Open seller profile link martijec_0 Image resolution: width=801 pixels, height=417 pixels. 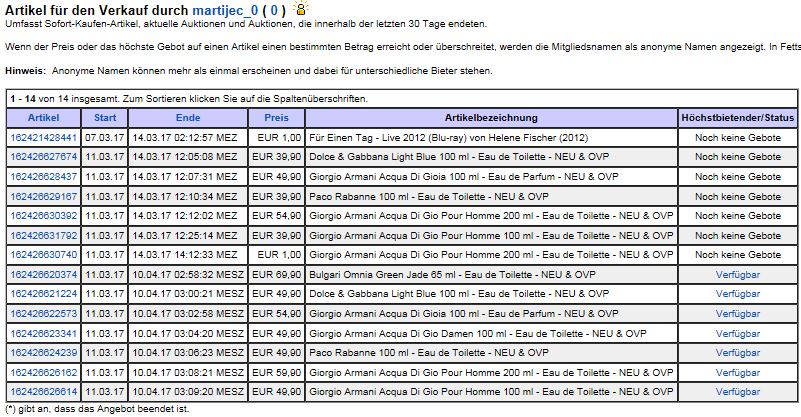225,10
